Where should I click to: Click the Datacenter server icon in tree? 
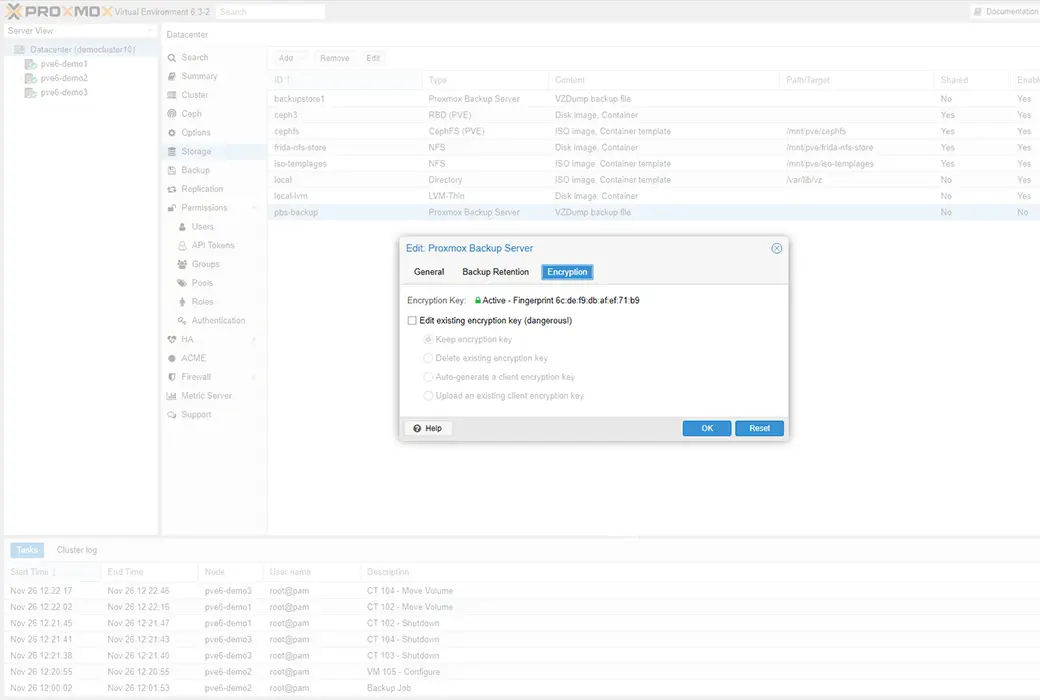tap(20, 50)
